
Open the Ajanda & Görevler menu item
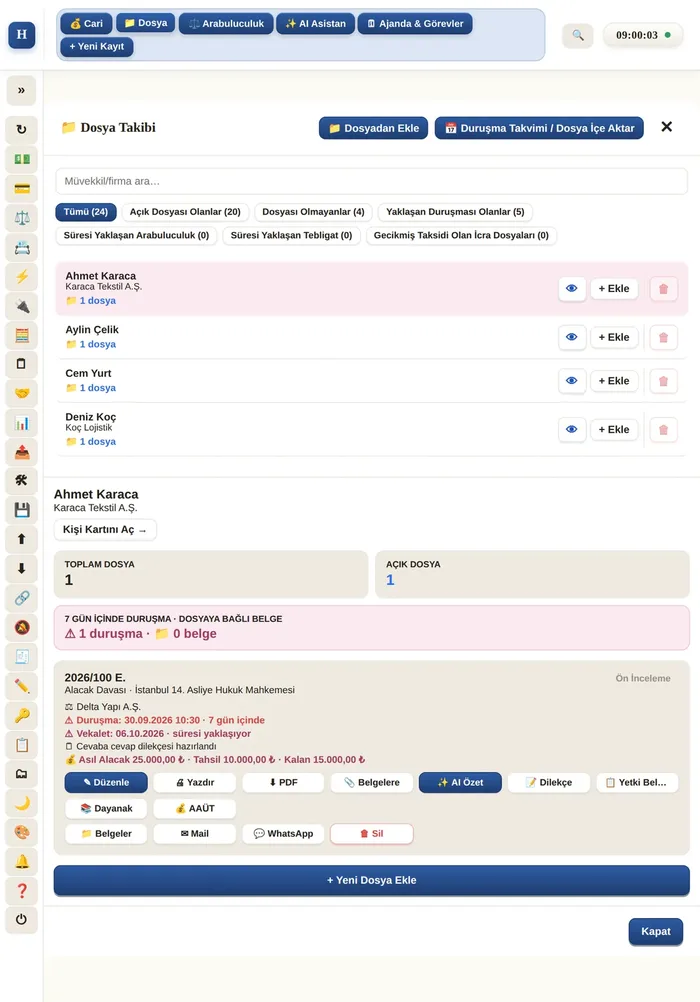coord(416,24)
